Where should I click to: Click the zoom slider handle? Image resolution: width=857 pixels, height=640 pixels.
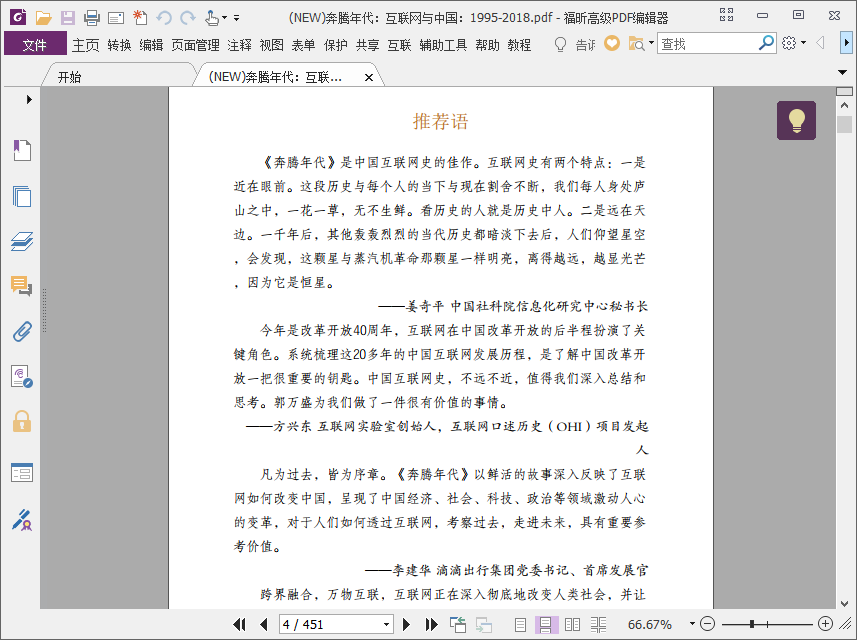coord(752,624)
